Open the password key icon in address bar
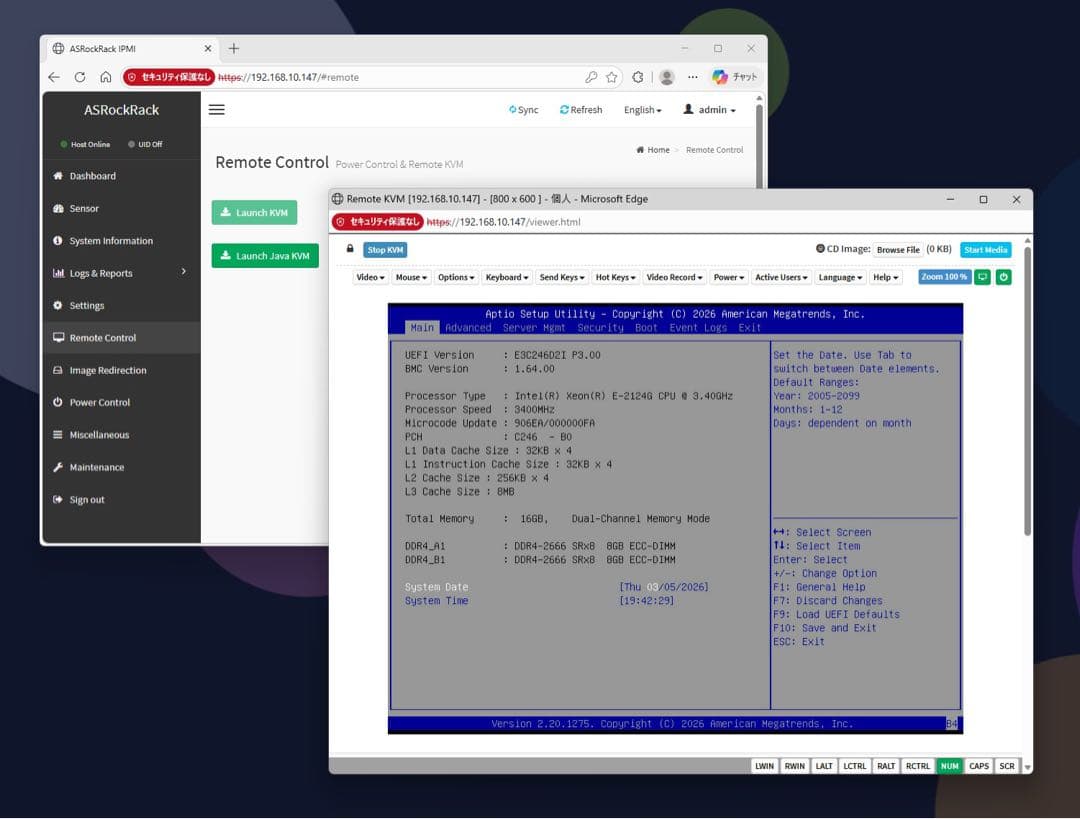The width and height of the screenshot is (1080, 819). tap(591, 77)
